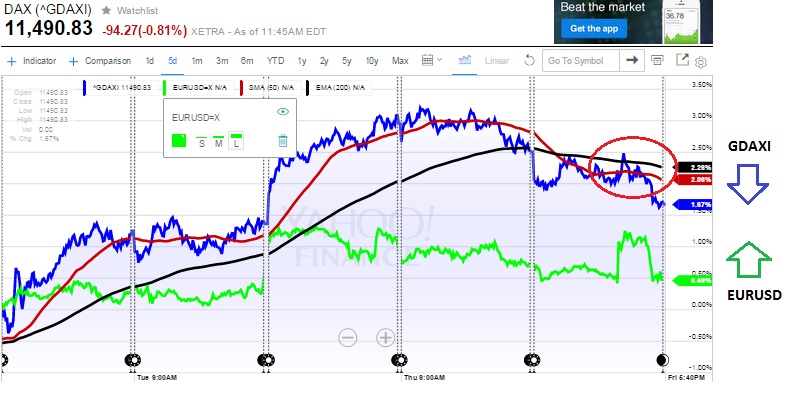Image resolution: width=795 pixels, height=410 pixels.
Task: Click the blue ^GDAXI legend color bar
Action: pyautogui.click(x=84, y=88)
